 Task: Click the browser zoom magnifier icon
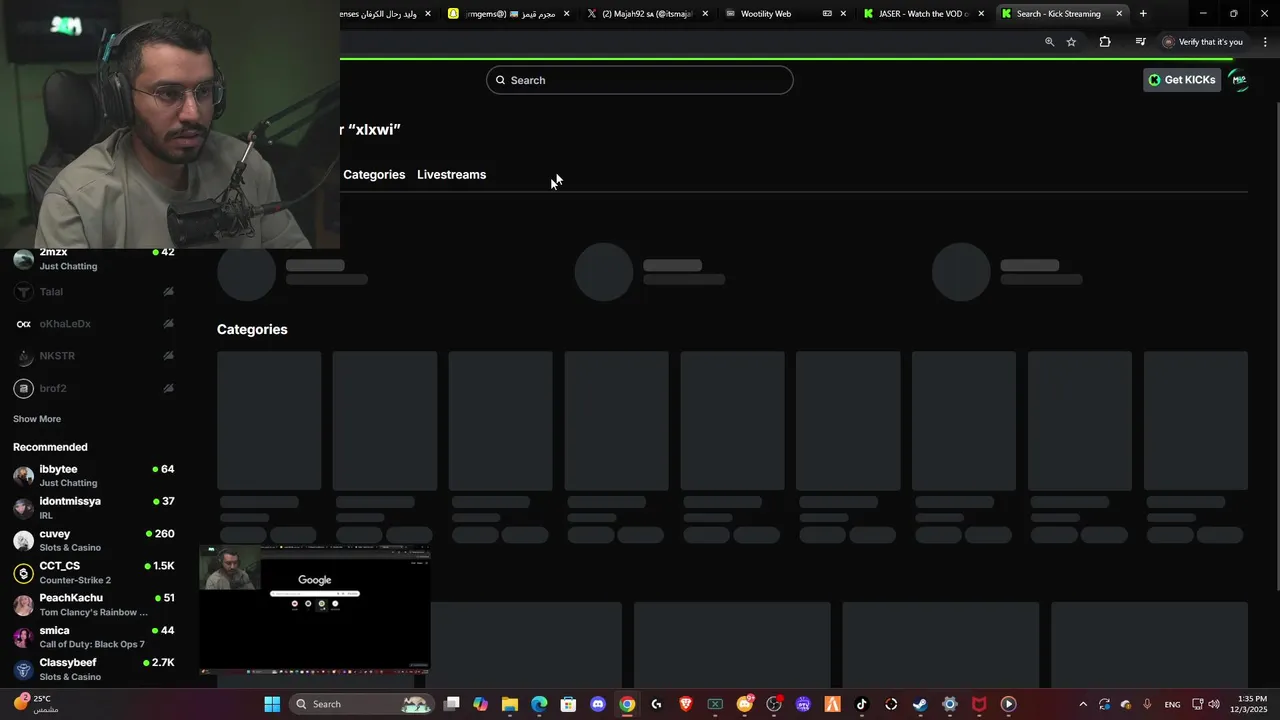coord(1049,42)
